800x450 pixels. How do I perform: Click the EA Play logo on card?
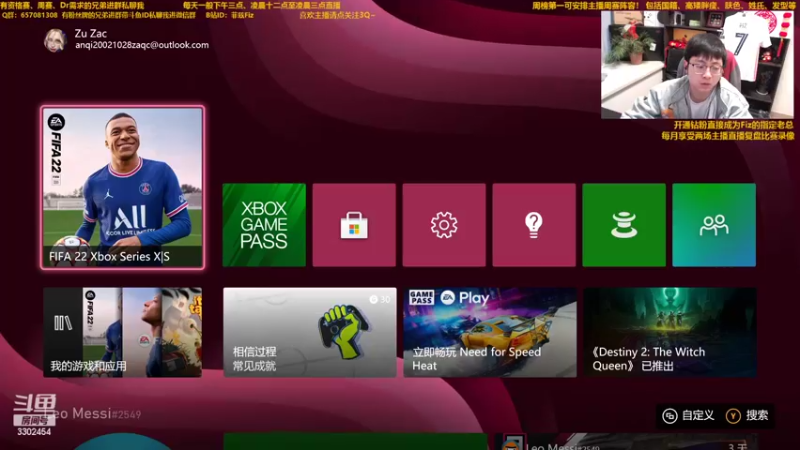click(465, 297)
